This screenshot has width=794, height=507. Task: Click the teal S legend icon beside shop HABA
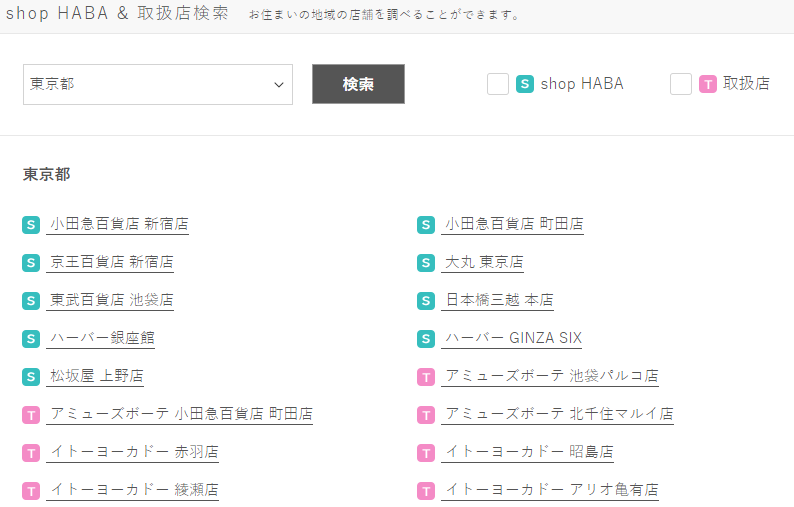(x=525, y=84)
